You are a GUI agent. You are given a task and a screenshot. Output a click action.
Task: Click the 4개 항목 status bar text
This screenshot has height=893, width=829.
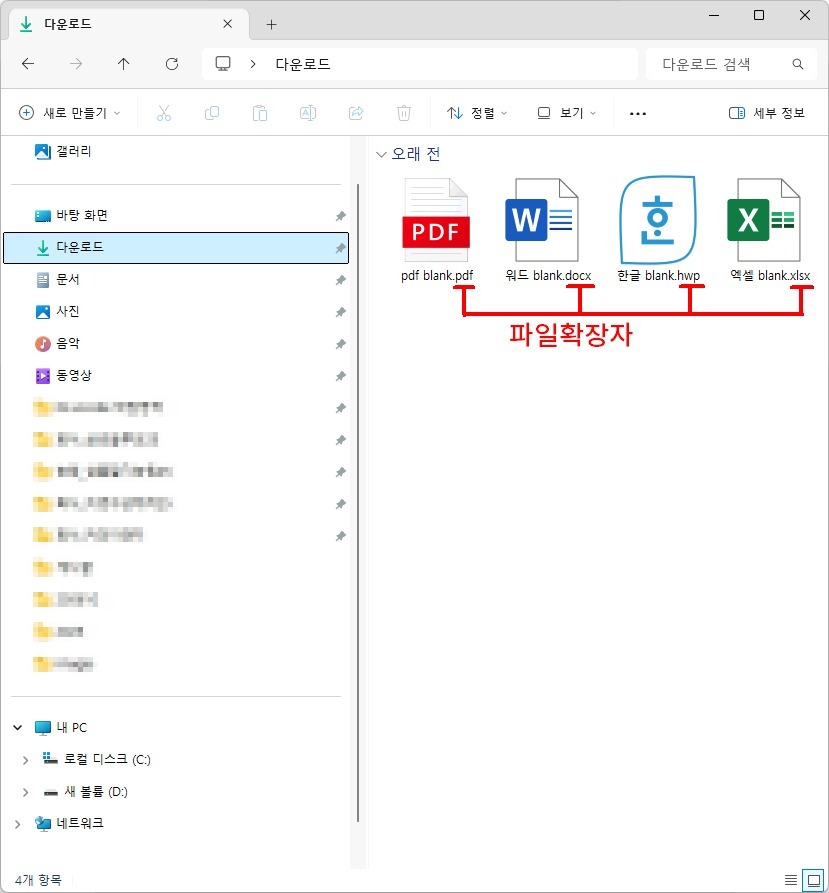click(38, 880)
